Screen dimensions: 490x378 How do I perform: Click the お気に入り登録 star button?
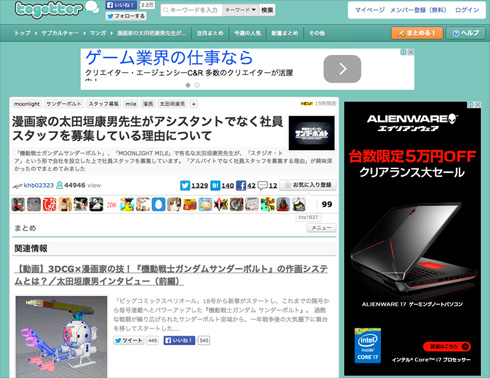click(x=308, y=185)
